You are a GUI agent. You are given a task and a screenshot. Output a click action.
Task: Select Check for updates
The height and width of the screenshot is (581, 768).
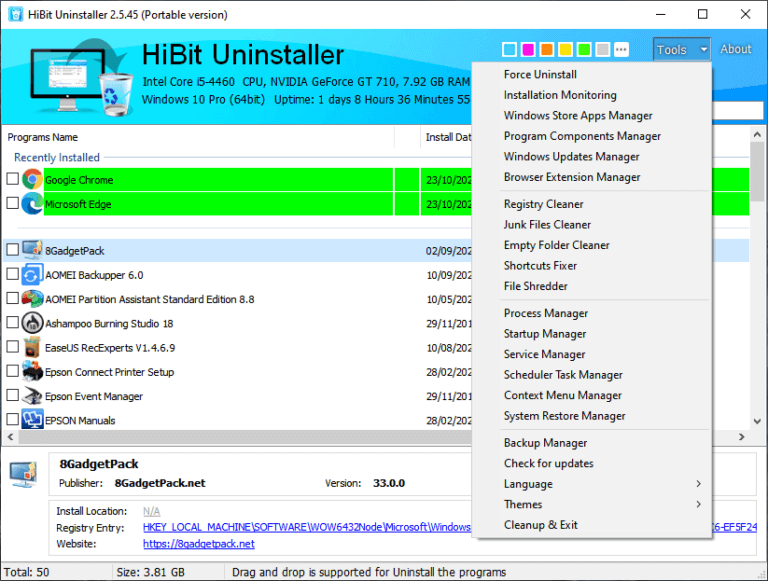click(549, 463)
